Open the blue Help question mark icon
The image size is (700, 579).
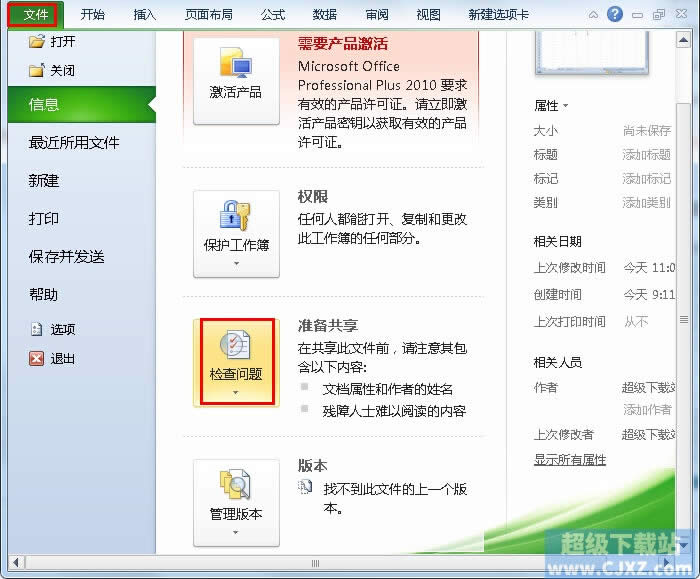pos(615,14)
